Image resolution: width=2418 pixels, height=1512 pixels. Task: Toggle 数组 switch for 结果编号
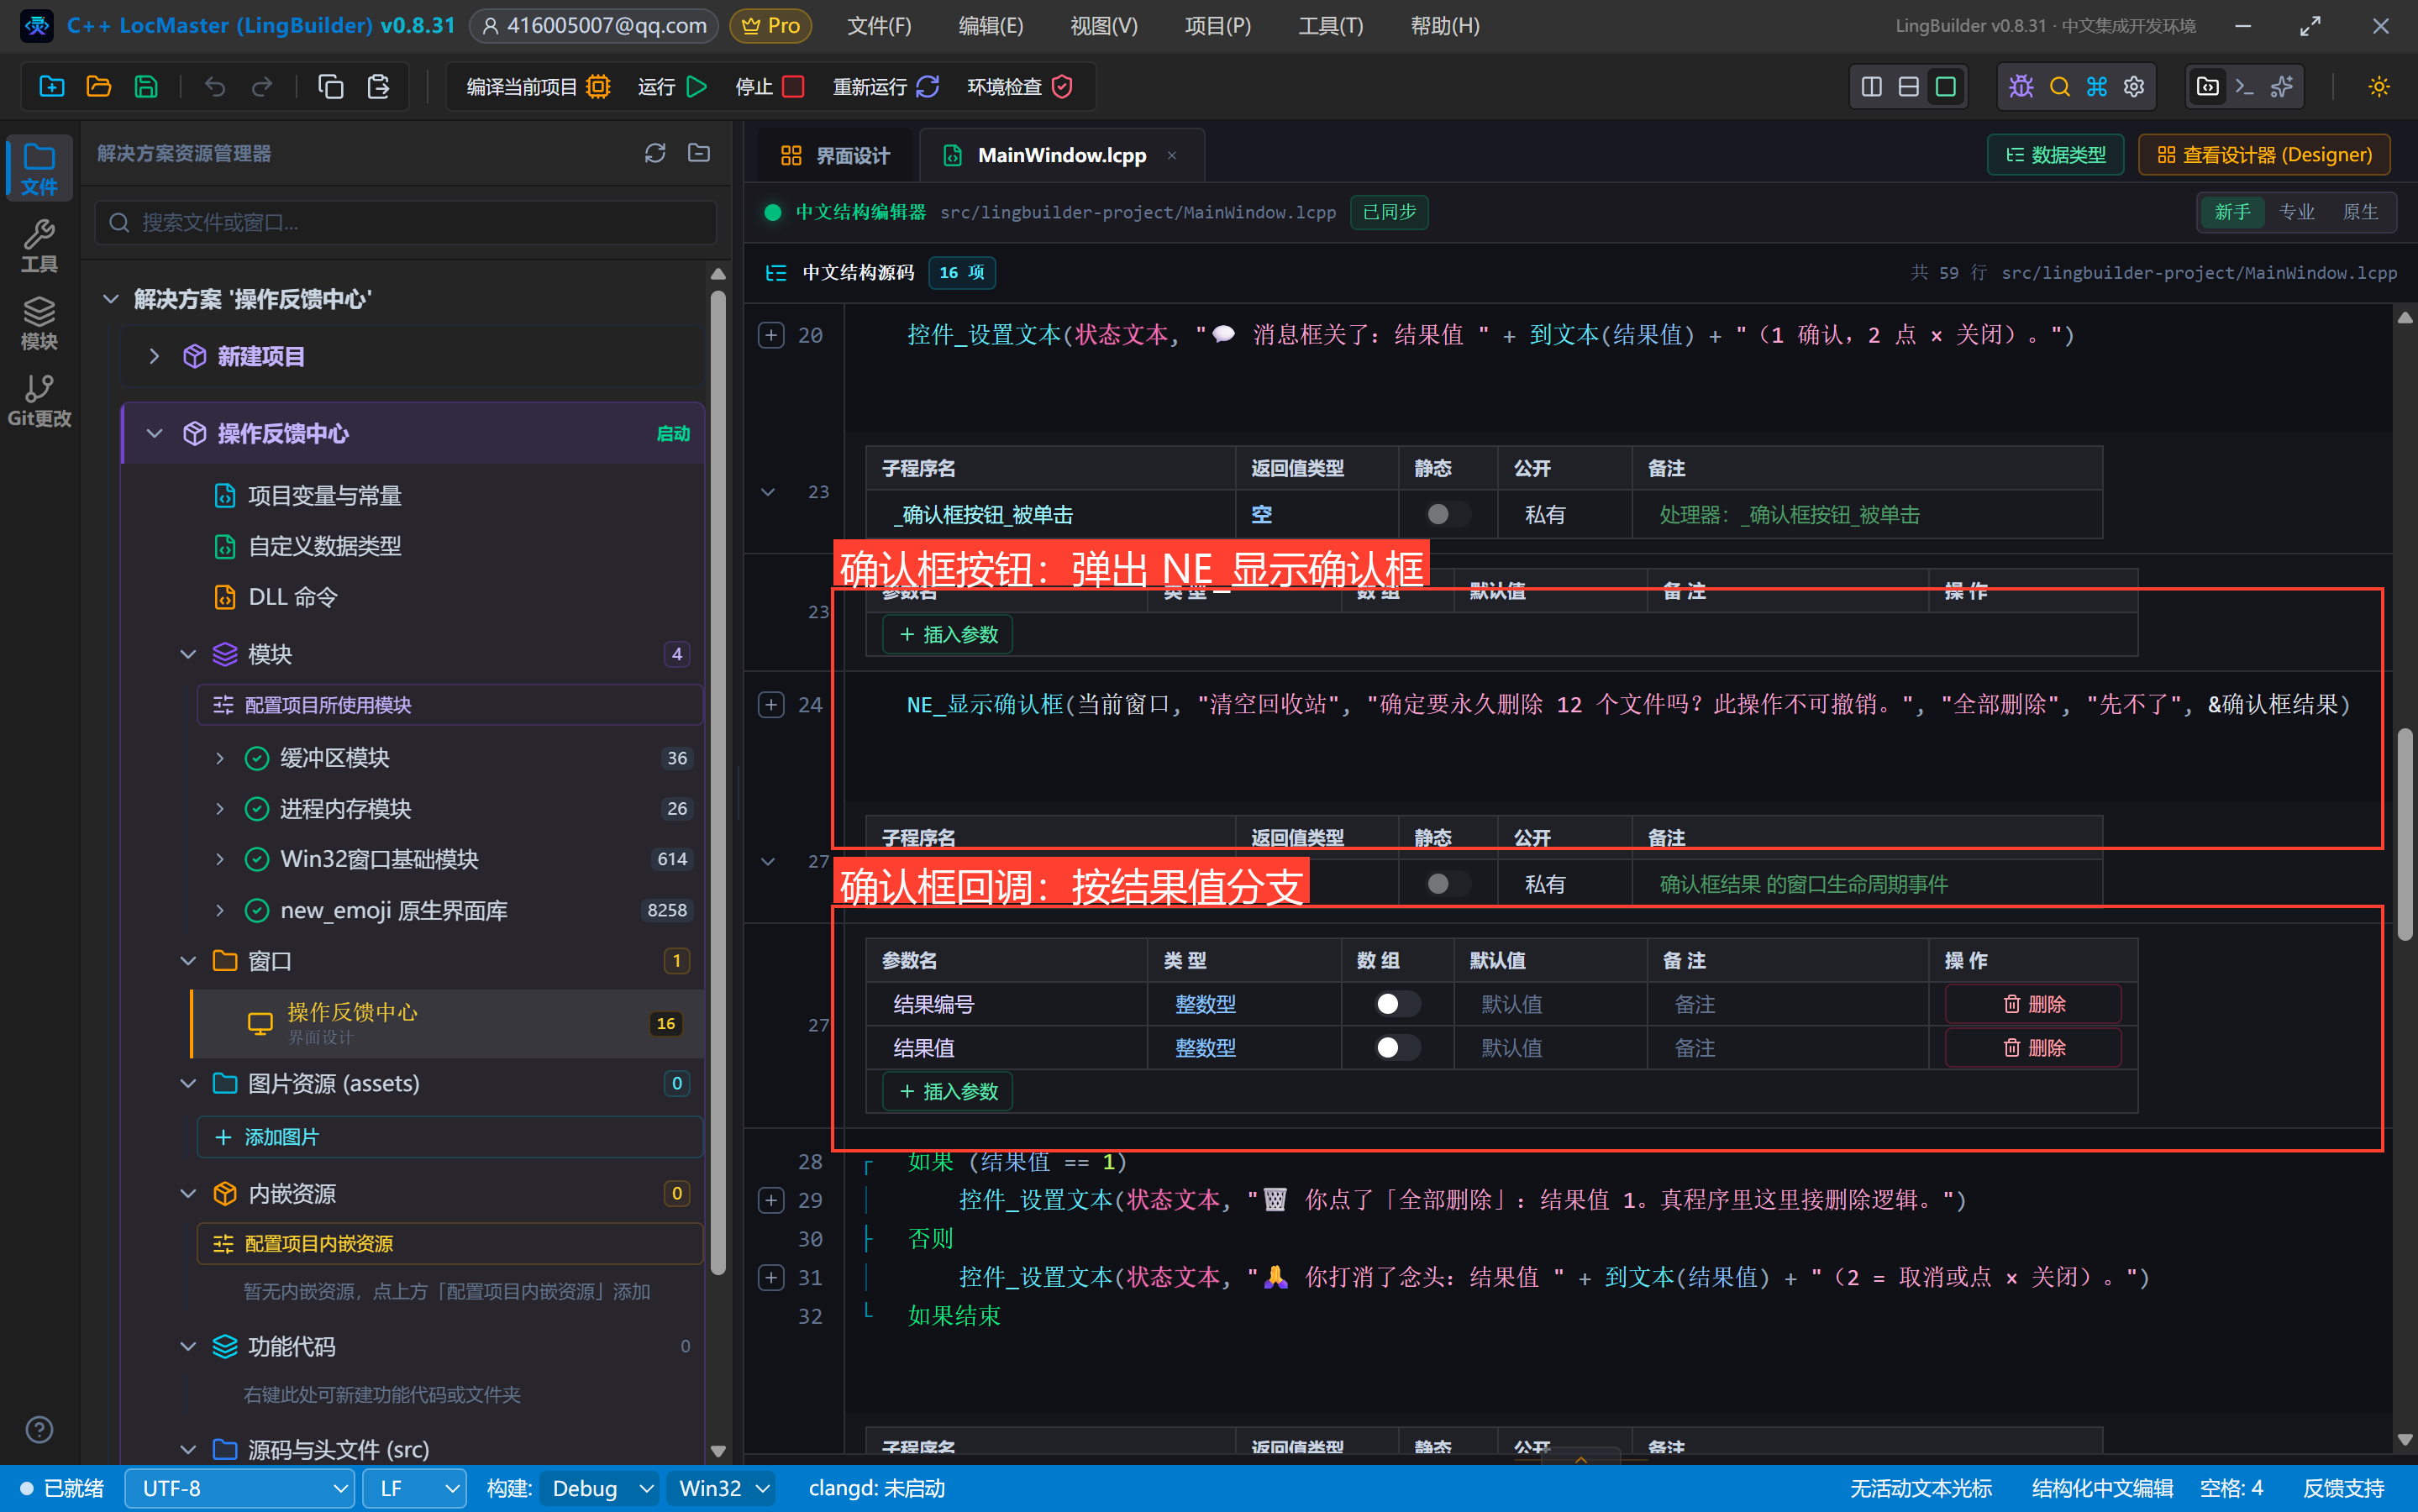click(x=1397, y=1003)
